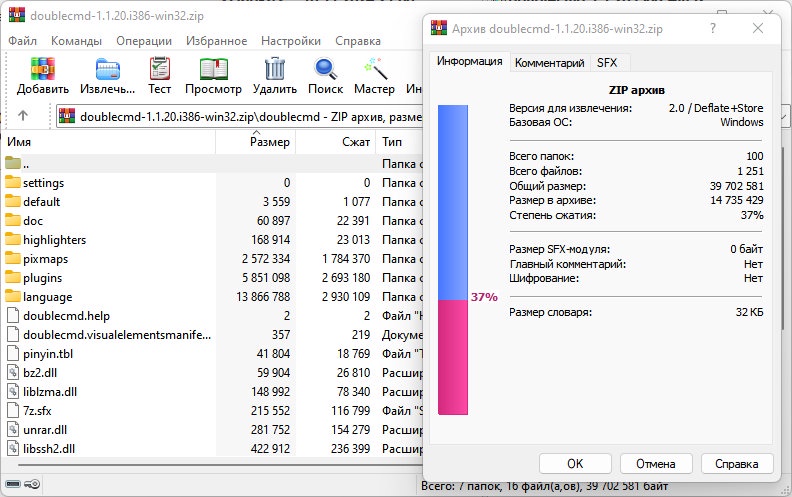Click packed value 1 784 370
This screenshot has width=792, height=497.
click(x=346, y=259)
